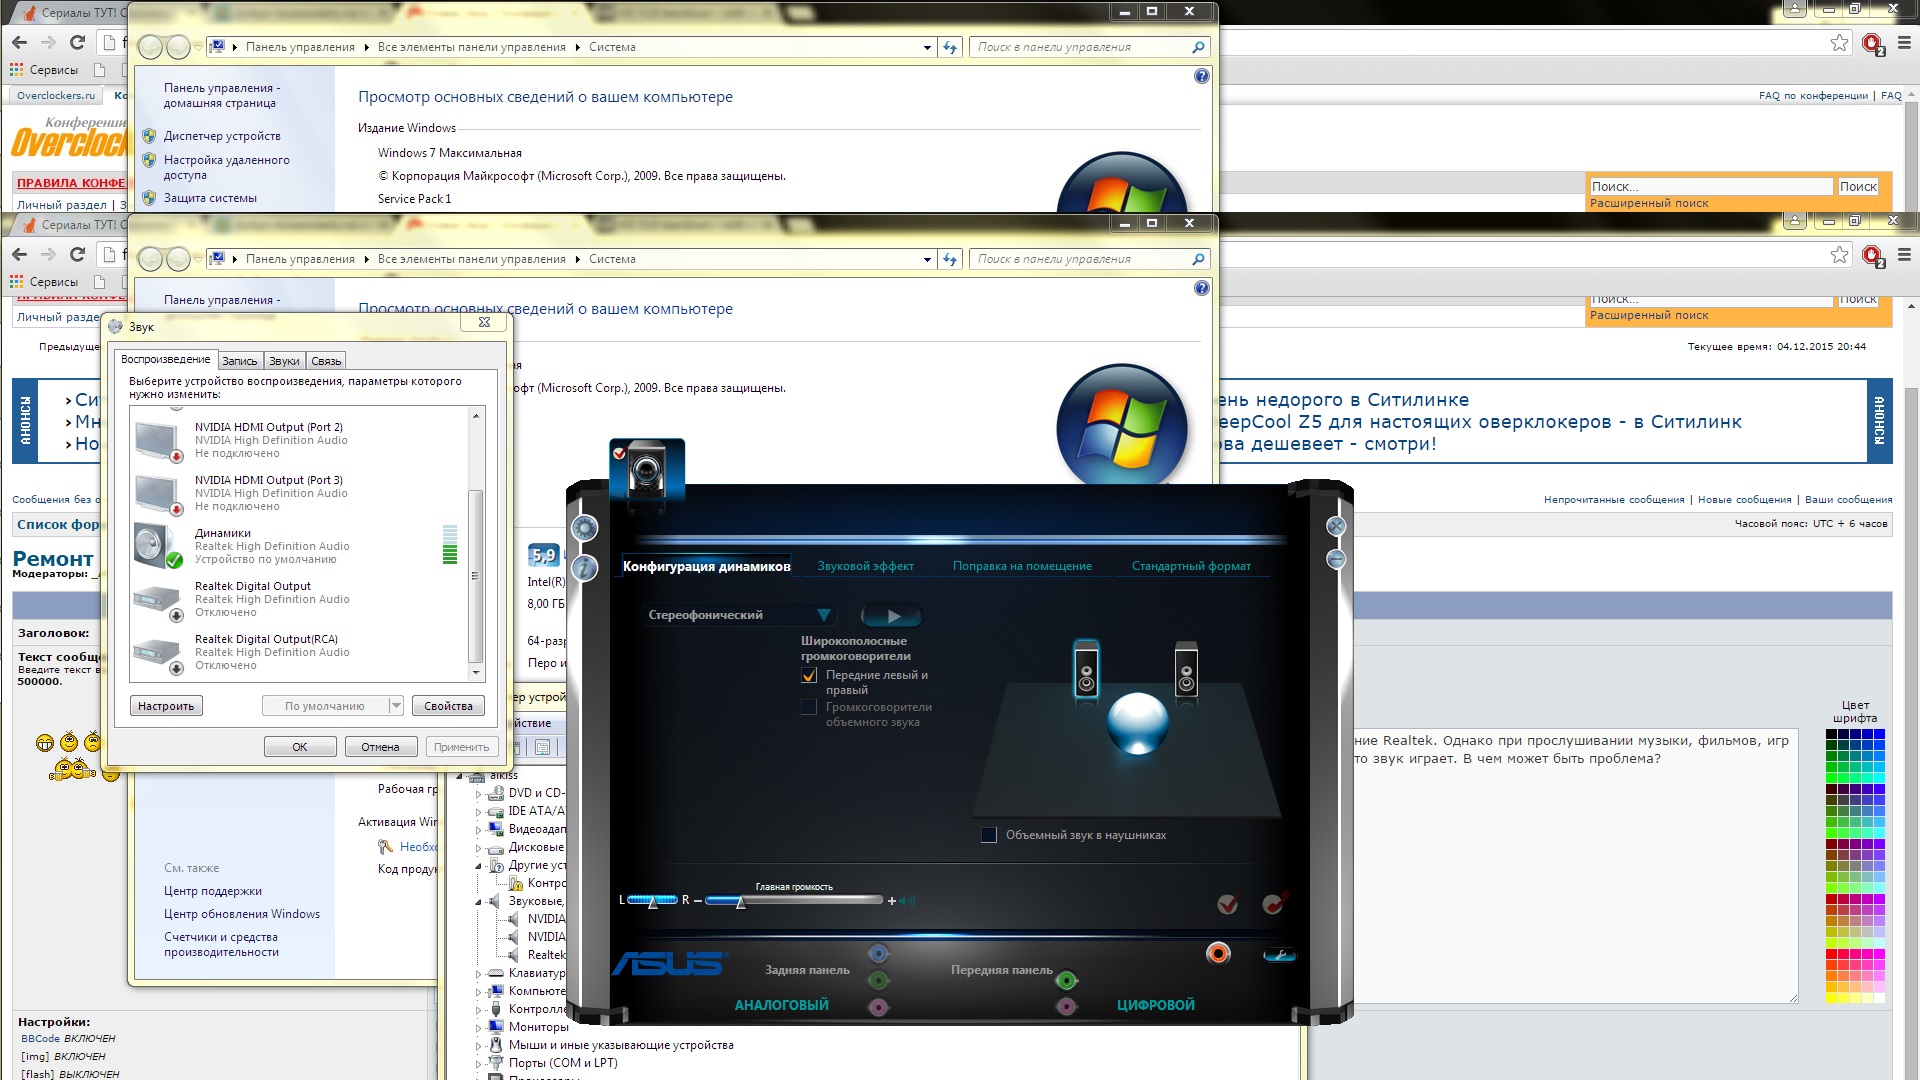Screen dimensions: 1920x1080
Task: Open 'Стереофонический' speaker configuration dropdown
Action: [823, 615]
